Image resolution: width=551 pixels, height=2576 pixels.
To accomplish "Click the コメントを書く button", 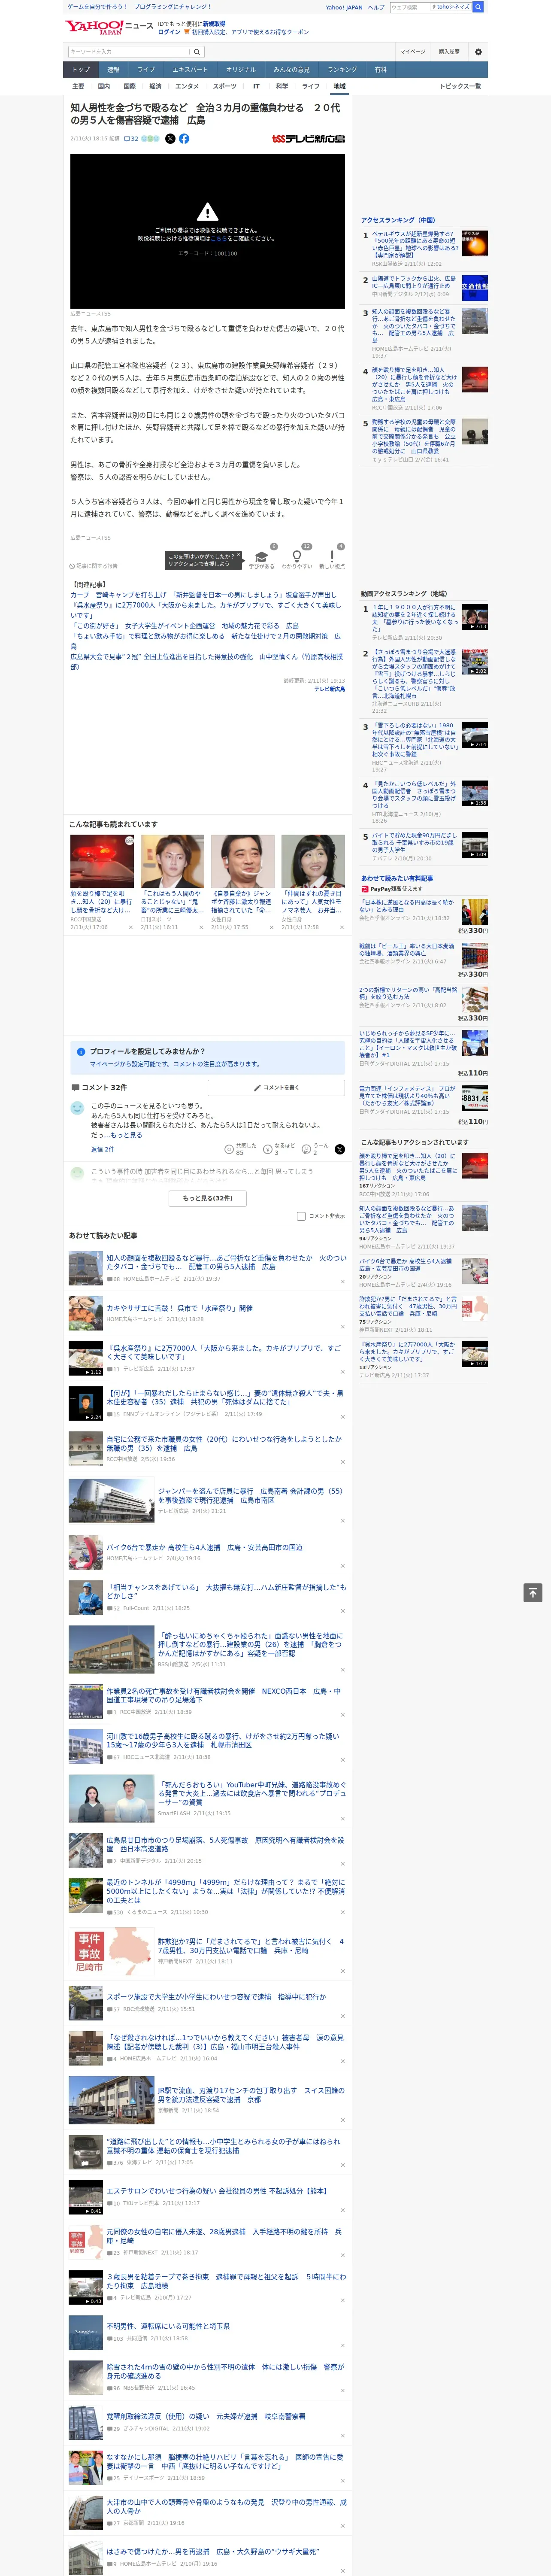I will tap(276, 1087).
